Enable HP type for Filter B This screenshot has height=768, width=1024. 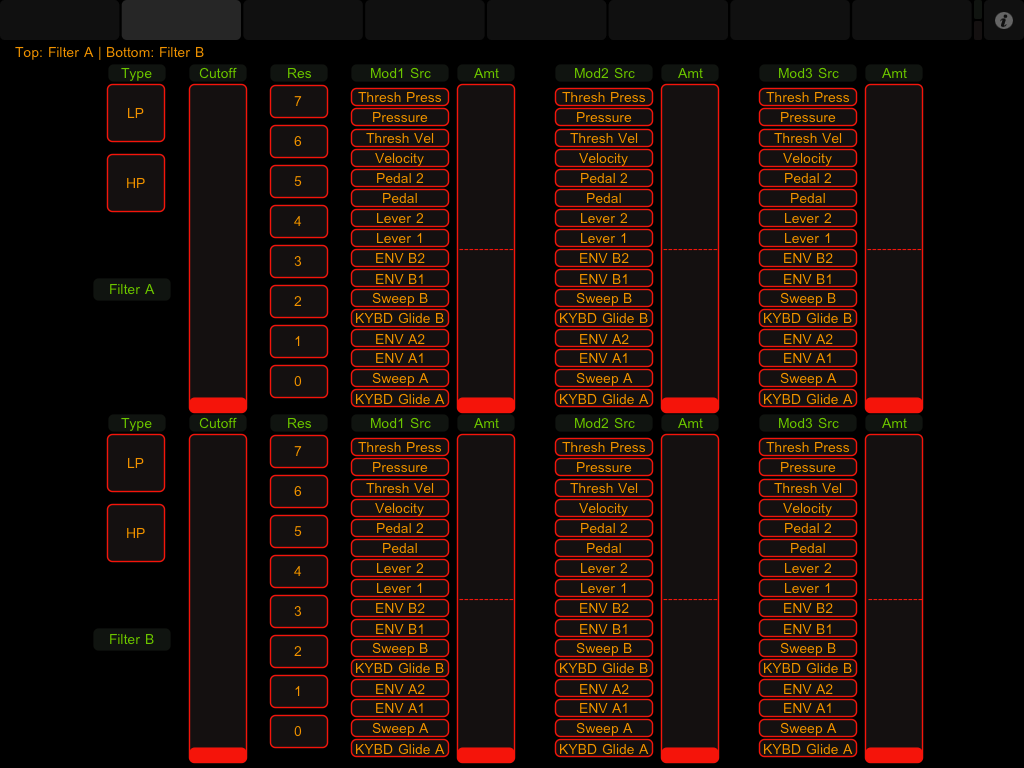[136, 533]
